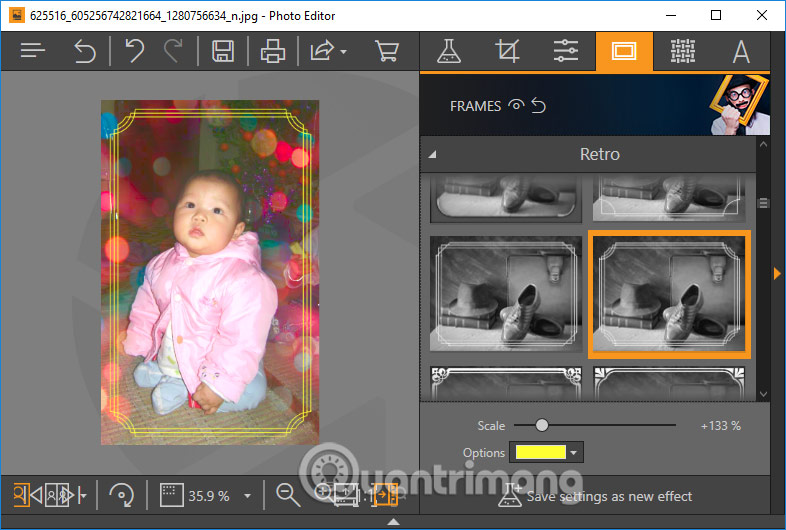Zoom in with the plus magnifier
786x530 pixels.
point(323,494)
